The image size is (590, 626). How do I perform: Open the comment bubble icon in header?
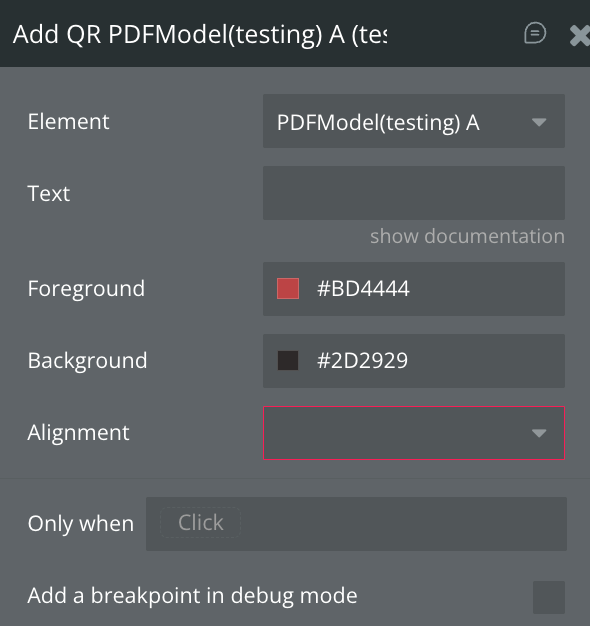pyautogui.click(x=535, y=33)
